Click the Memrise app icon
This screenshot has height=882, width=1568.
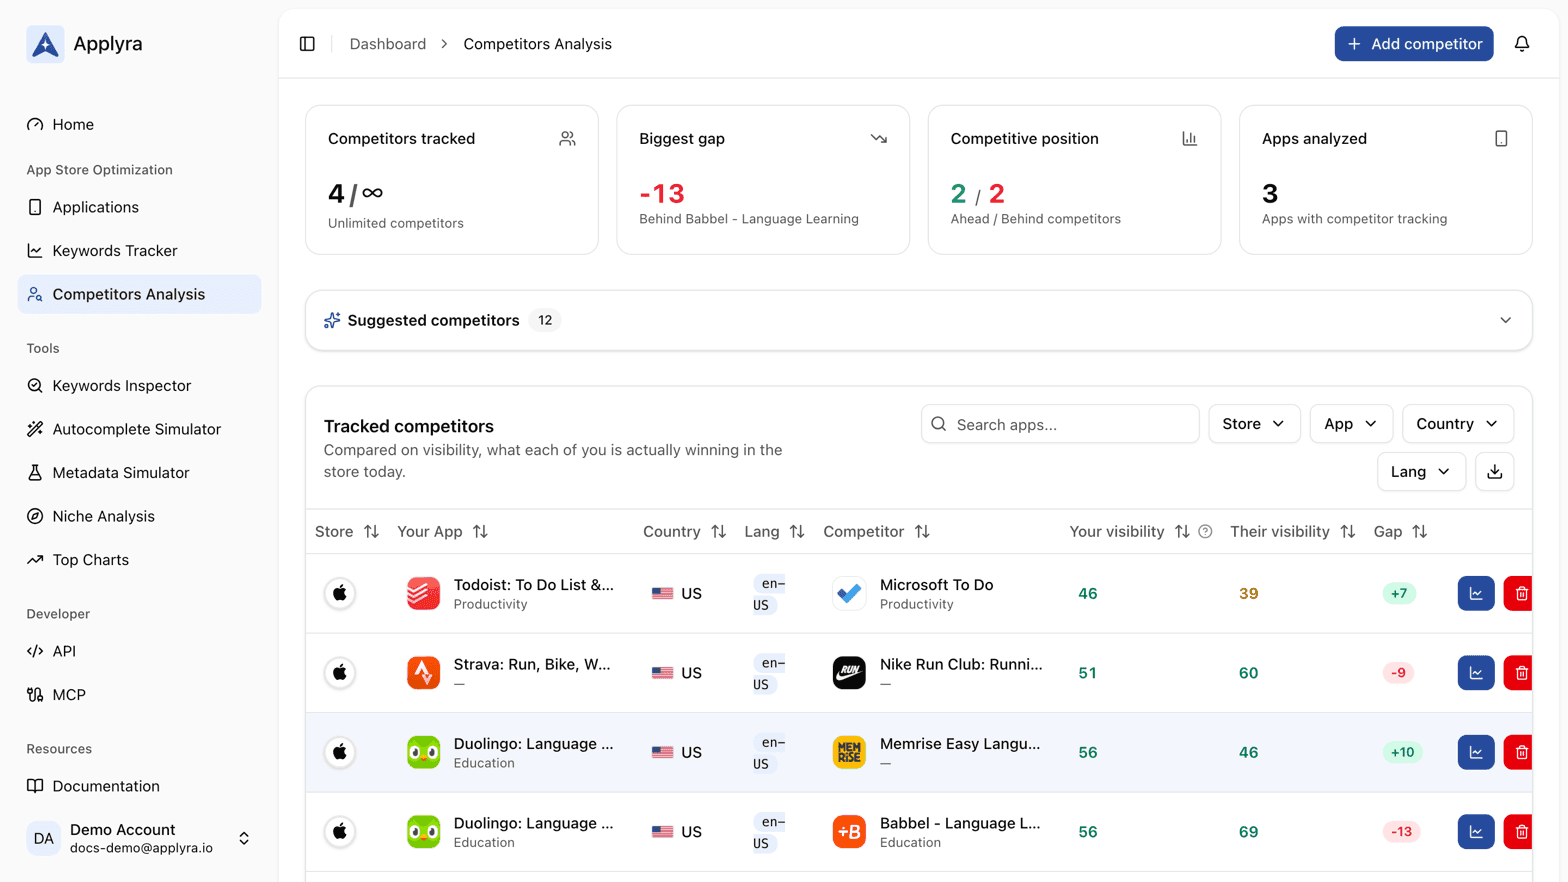pos(849,752)
